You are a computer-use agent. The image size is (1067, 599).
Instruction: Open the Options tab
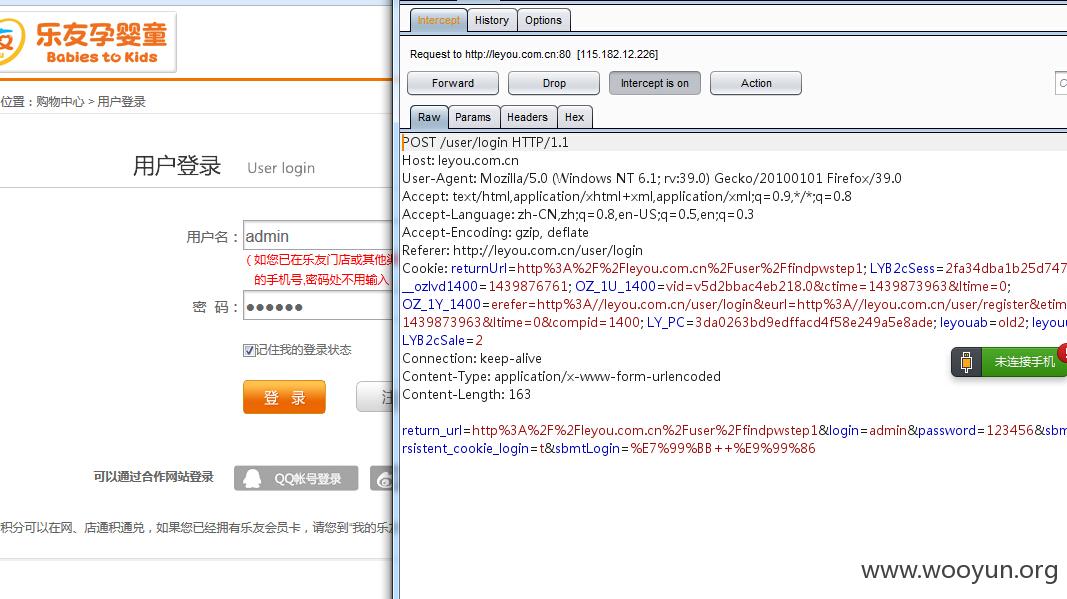pyautogui.click(x=543, y=20)
